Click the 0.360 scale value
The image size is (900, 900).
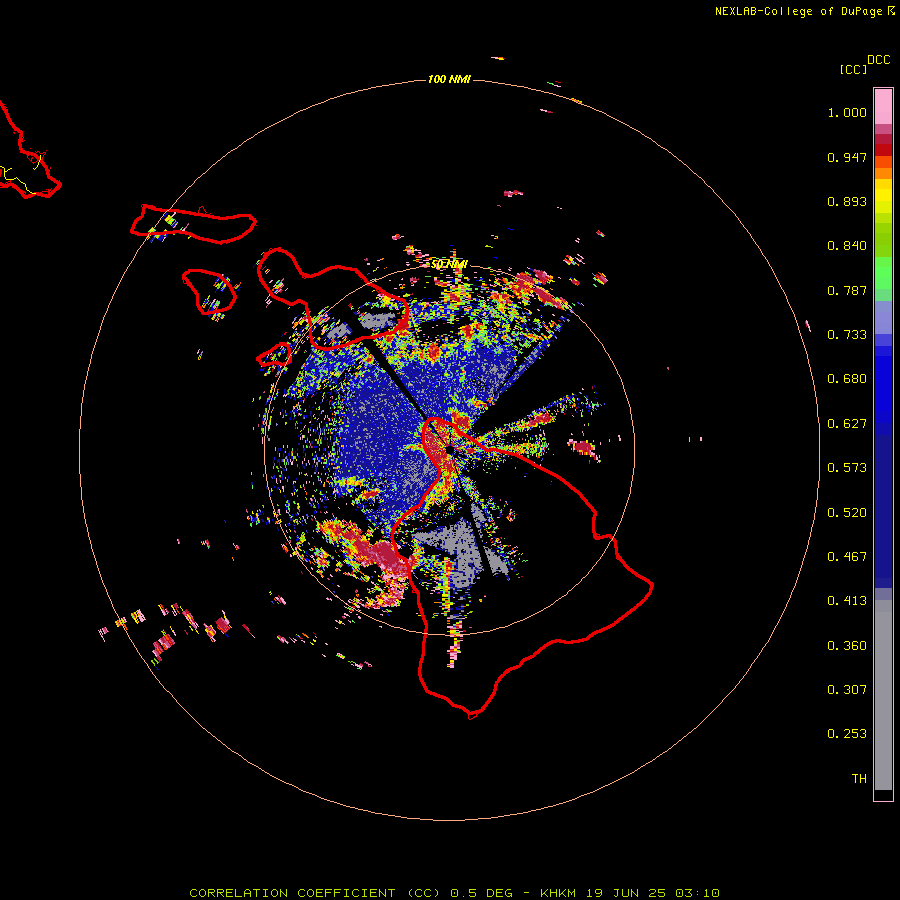point(847,646)
